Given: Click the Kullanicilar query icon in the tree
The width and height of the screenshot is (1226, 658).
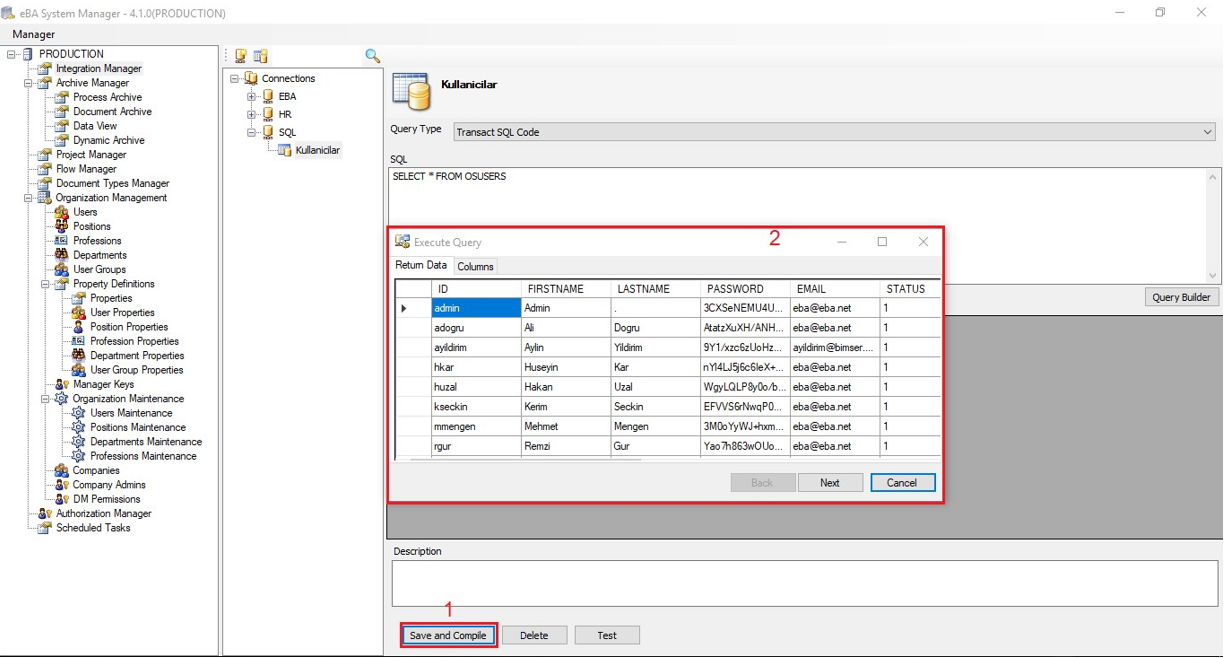Looking at the screenshot, I should click(285, 150).
